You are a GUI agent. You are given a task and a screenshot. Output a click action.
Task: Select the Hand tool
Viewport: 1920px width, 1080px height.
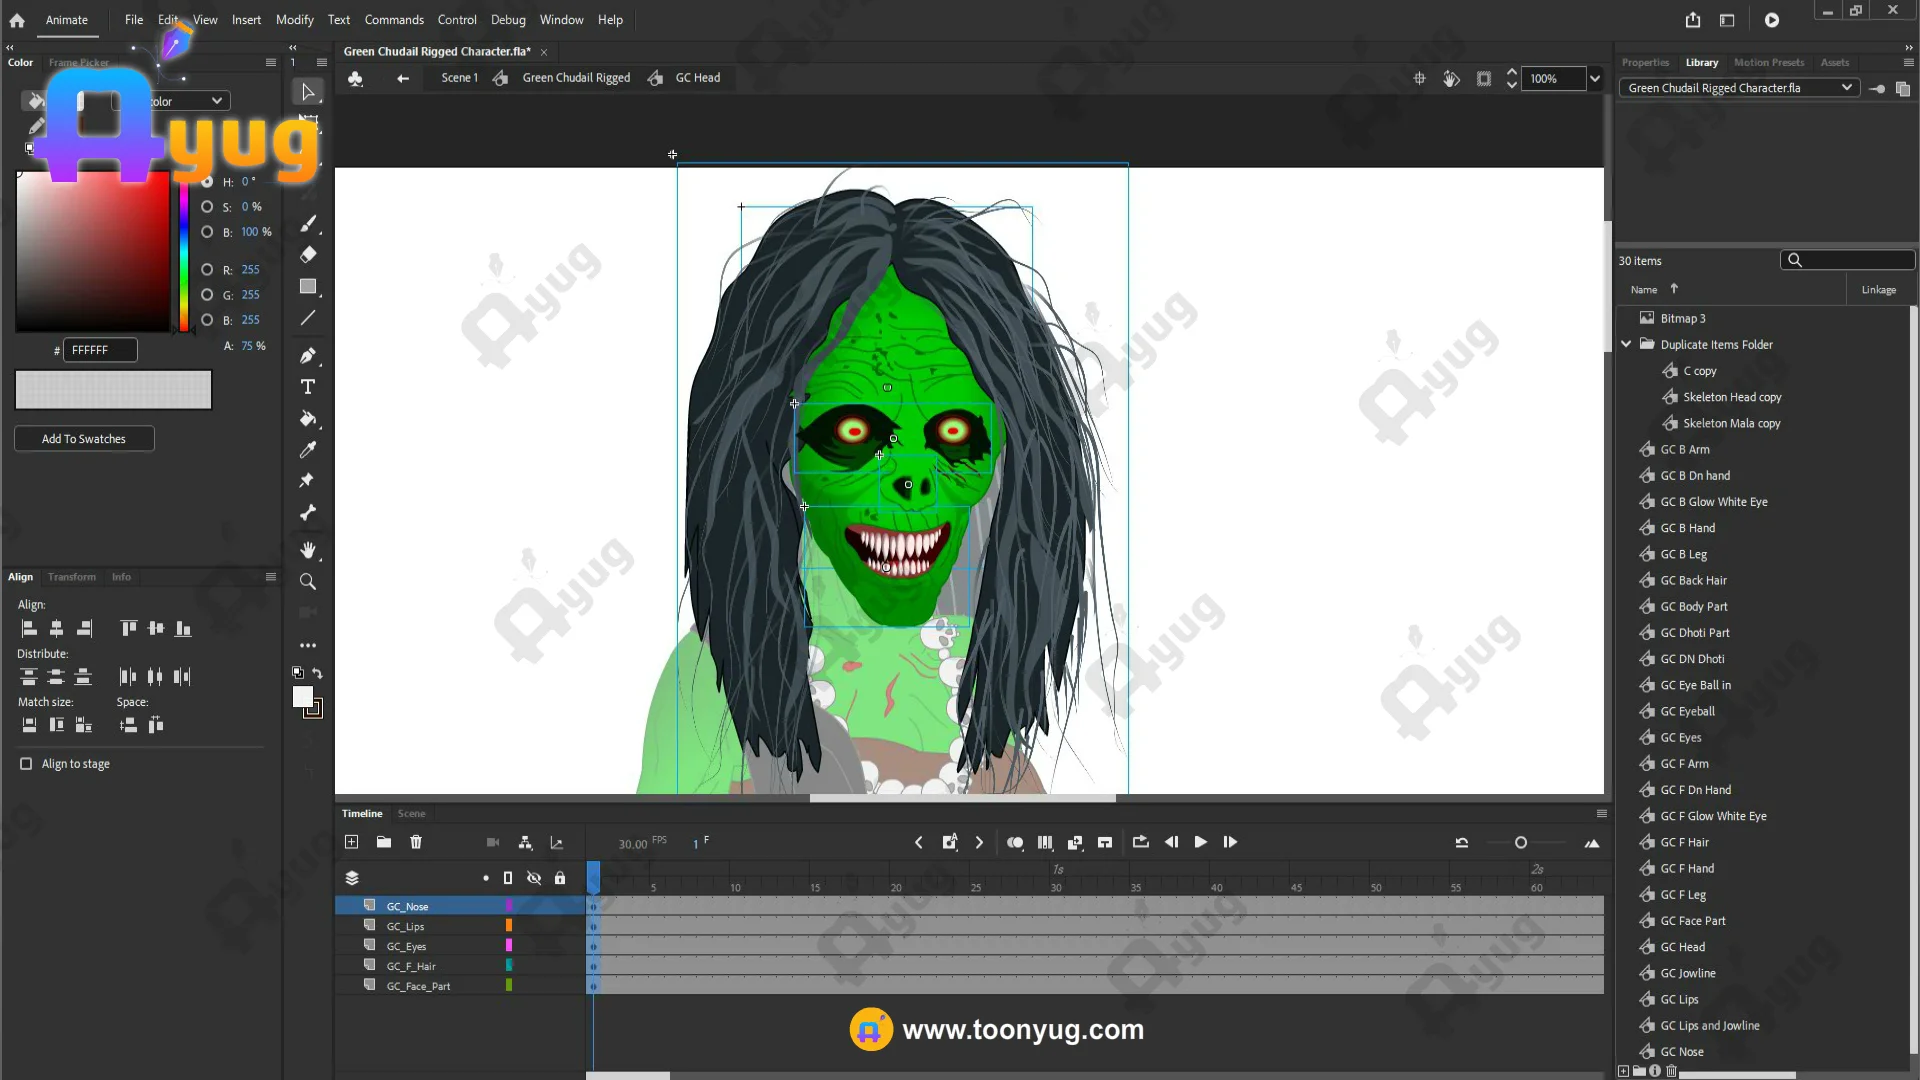point(308,550)
